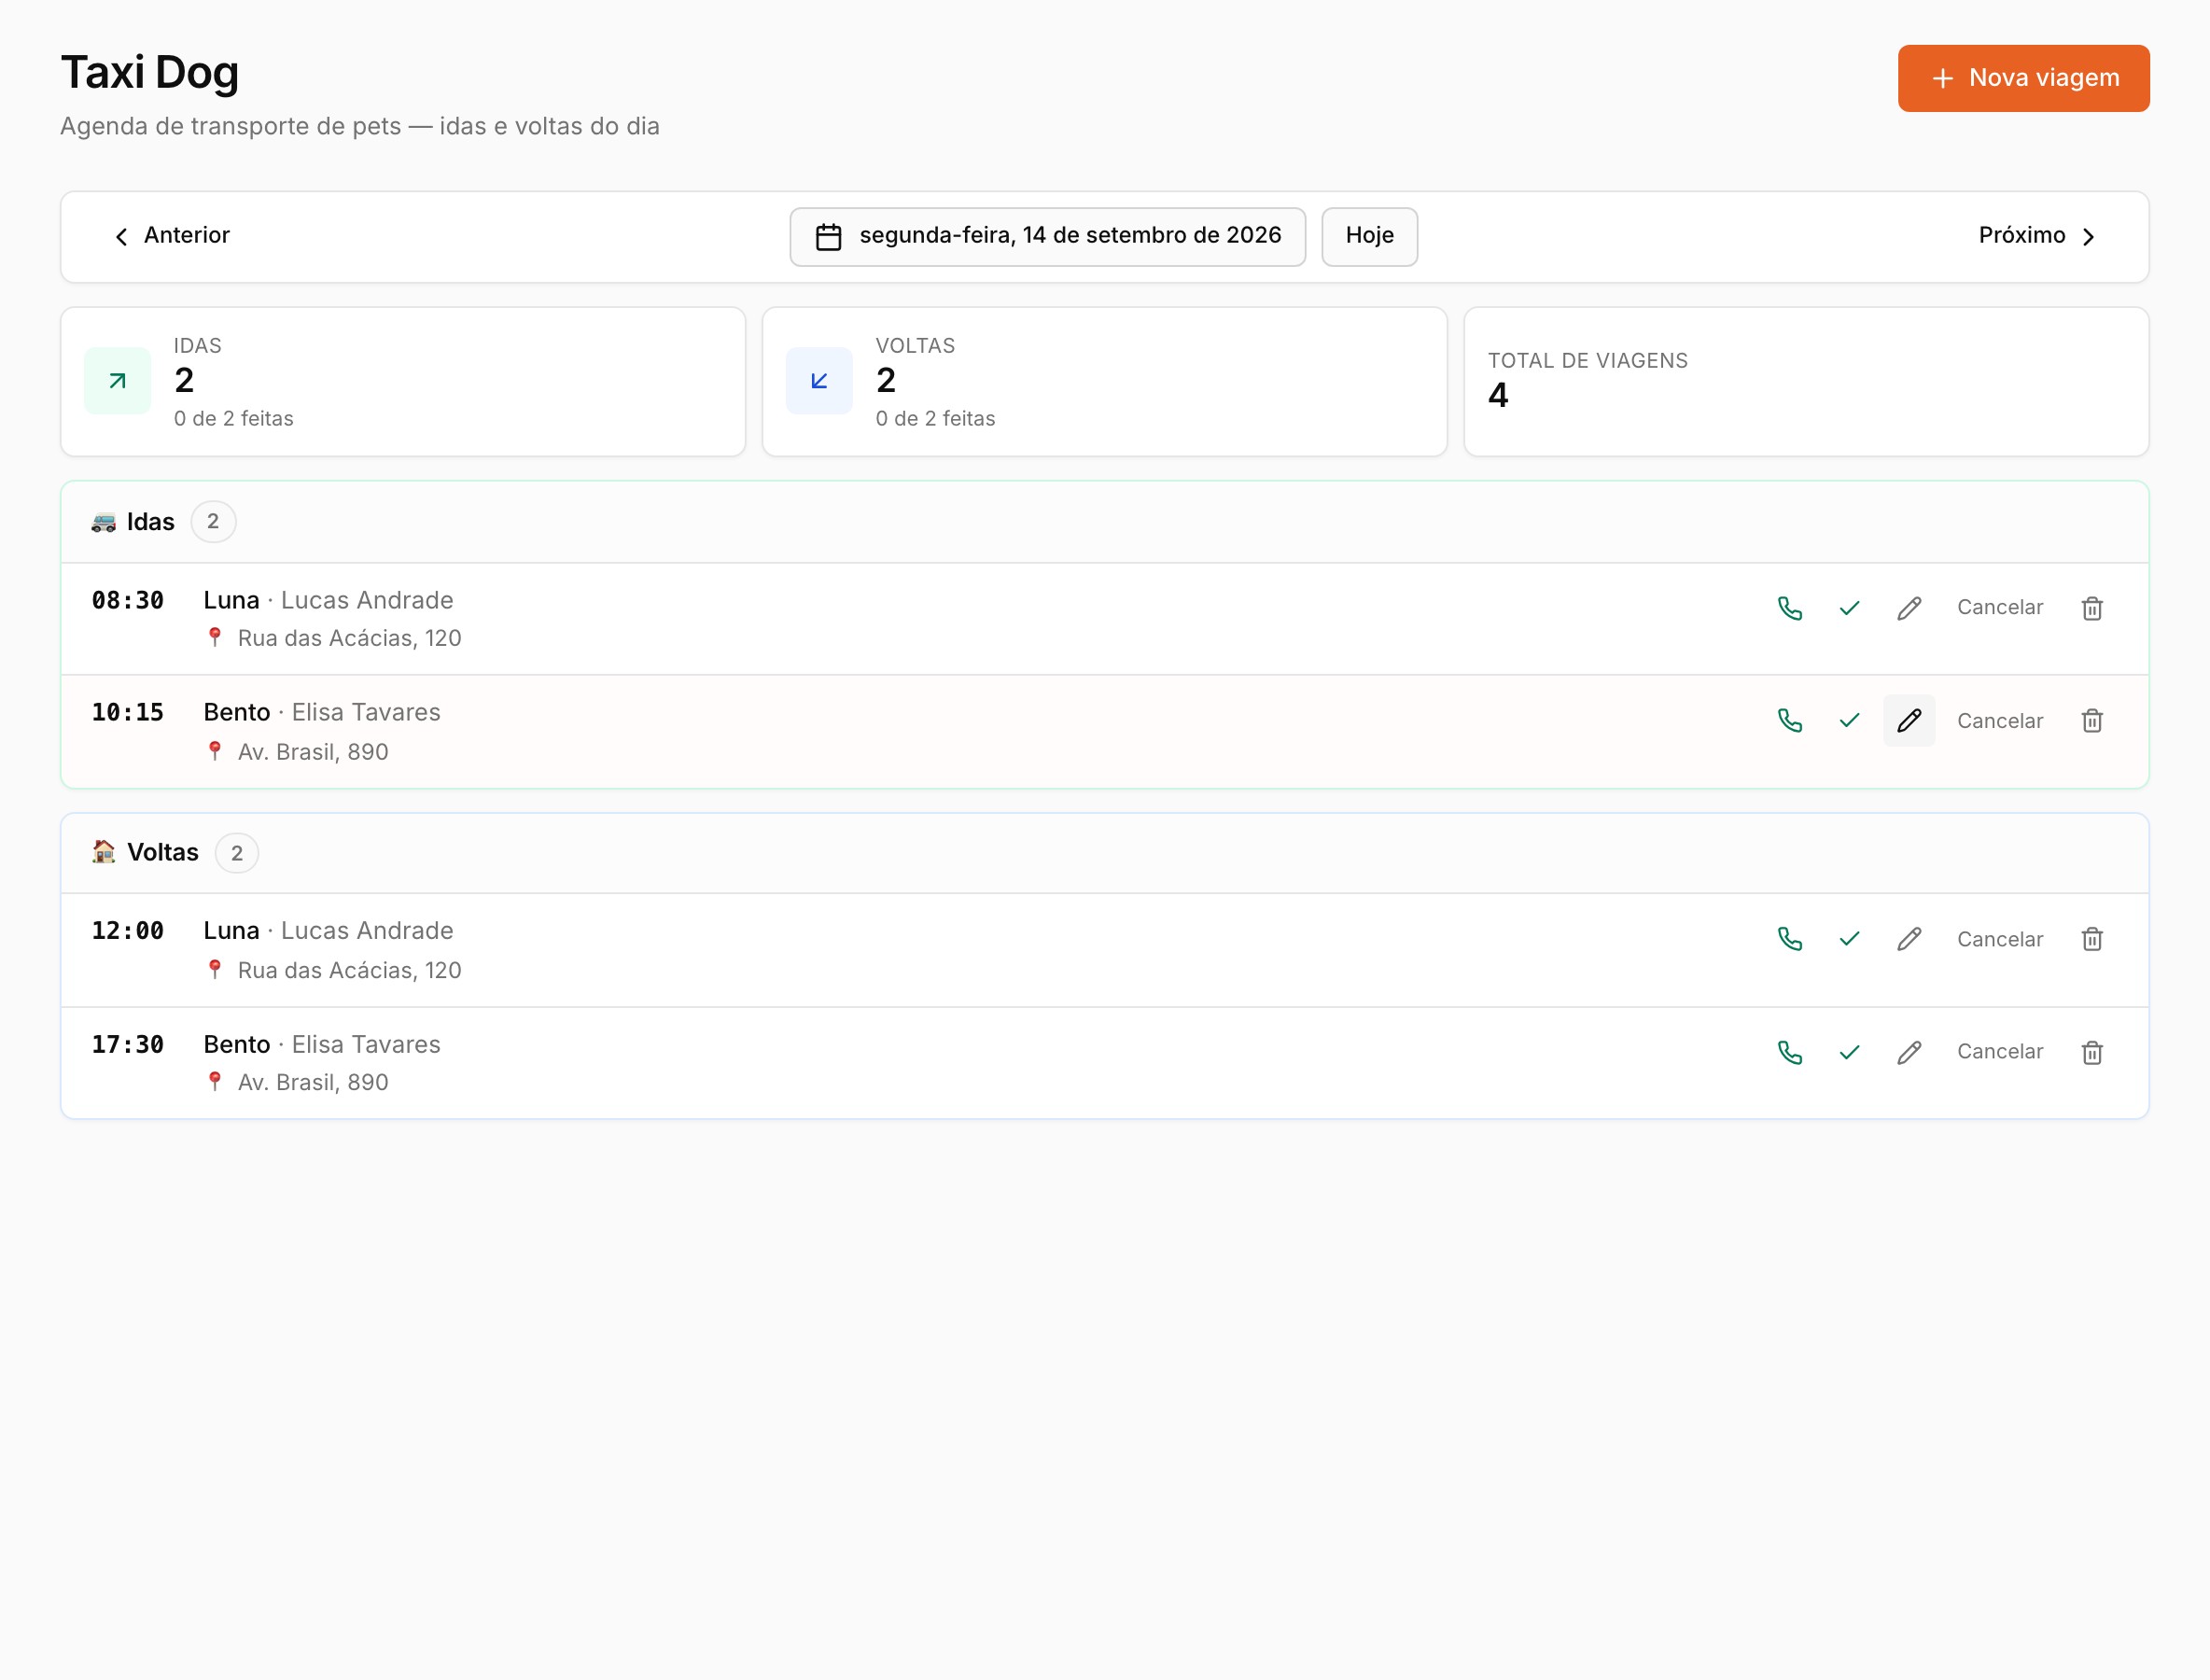Call owner of Bento's 10:15 trip
2210x1680 pixels.
coord(1790,720)
